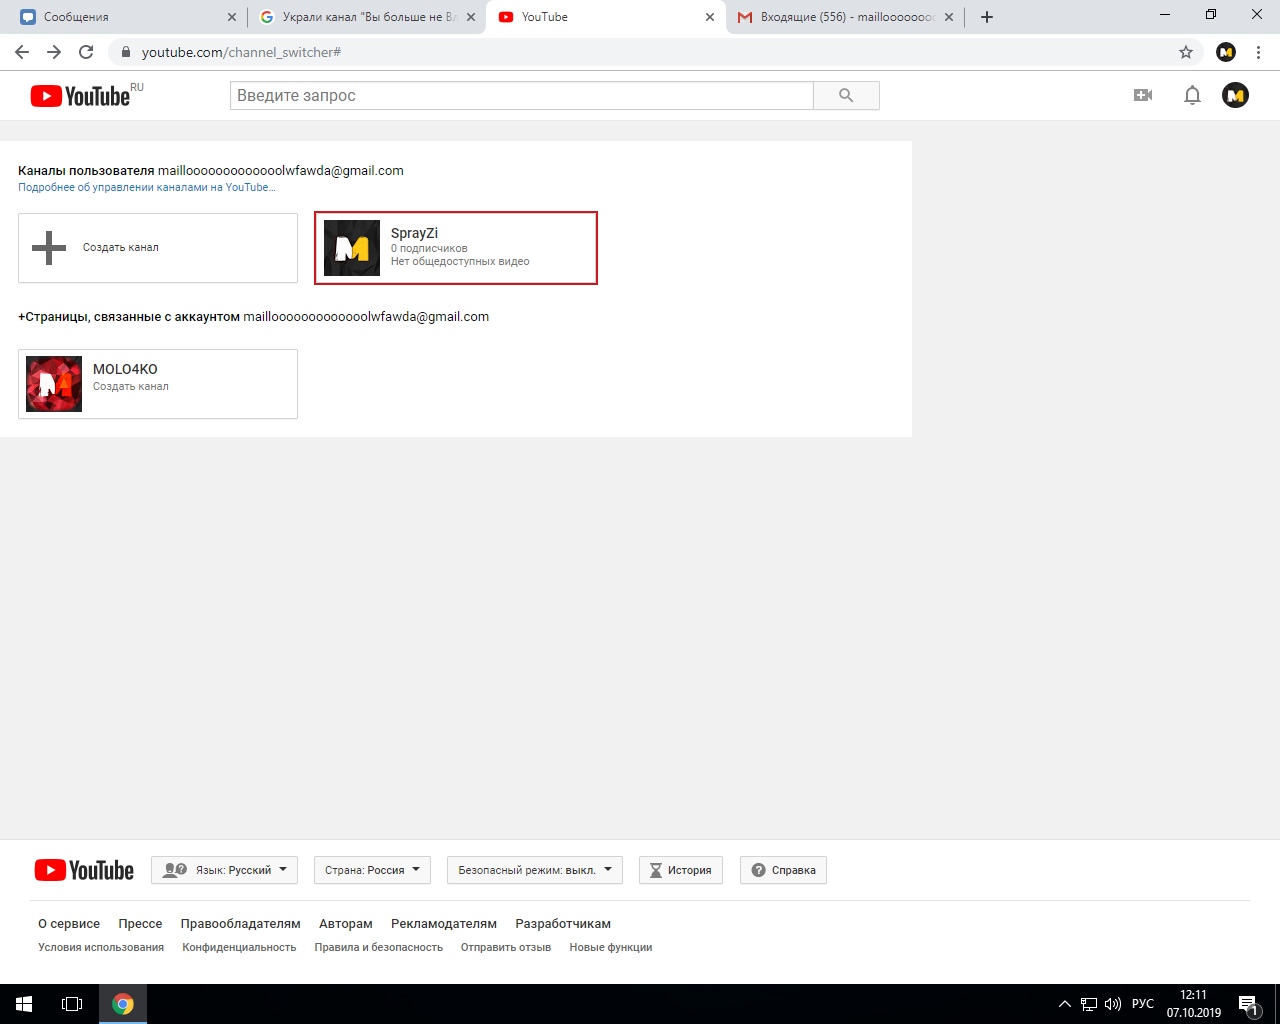The image size is (1280, 1024).
Task: Select the SprayZi channel avatar
Action: 352,248
